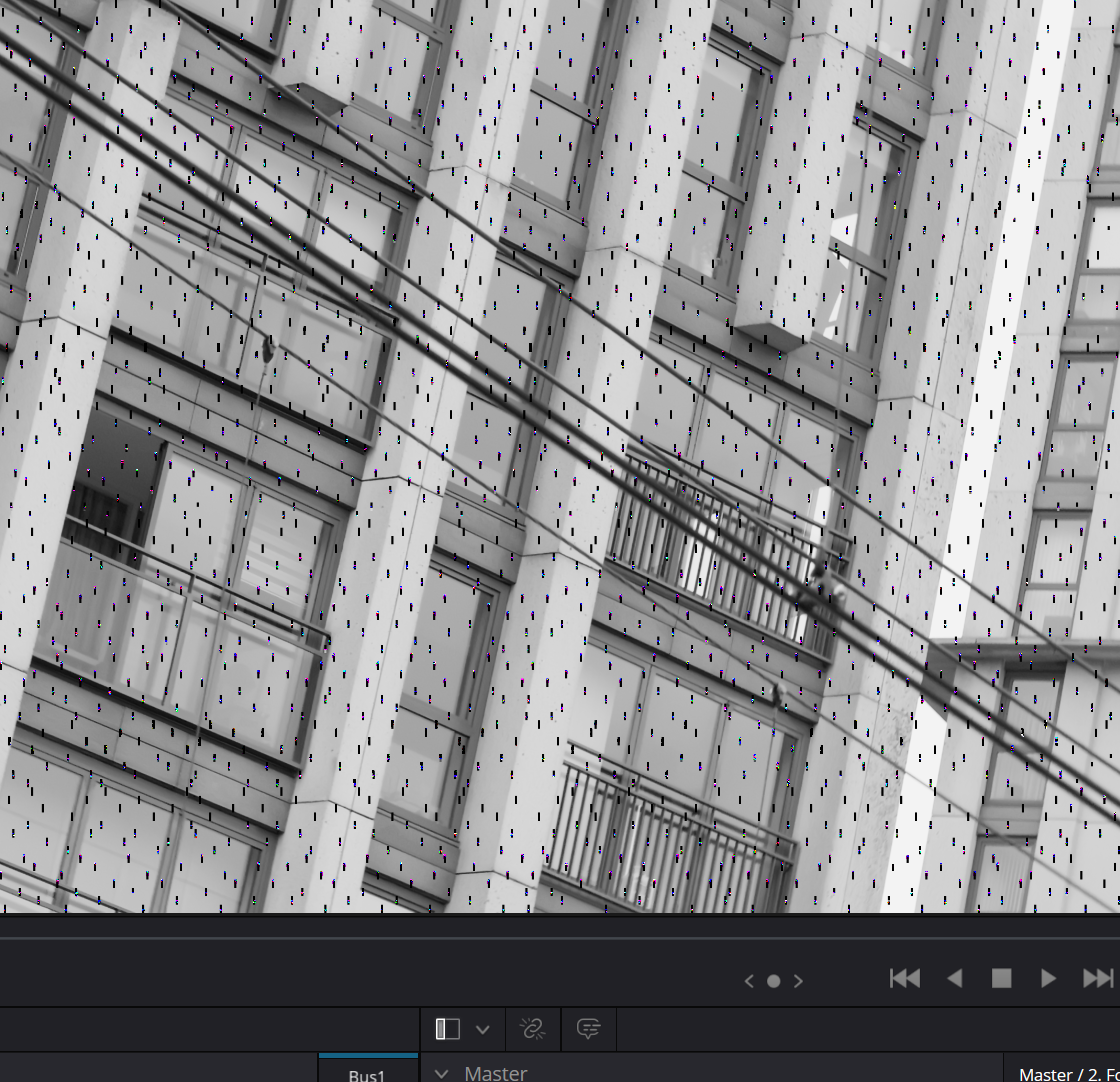Click the Master label
Screen dimensions: 1120x1082
(496, 1073)
